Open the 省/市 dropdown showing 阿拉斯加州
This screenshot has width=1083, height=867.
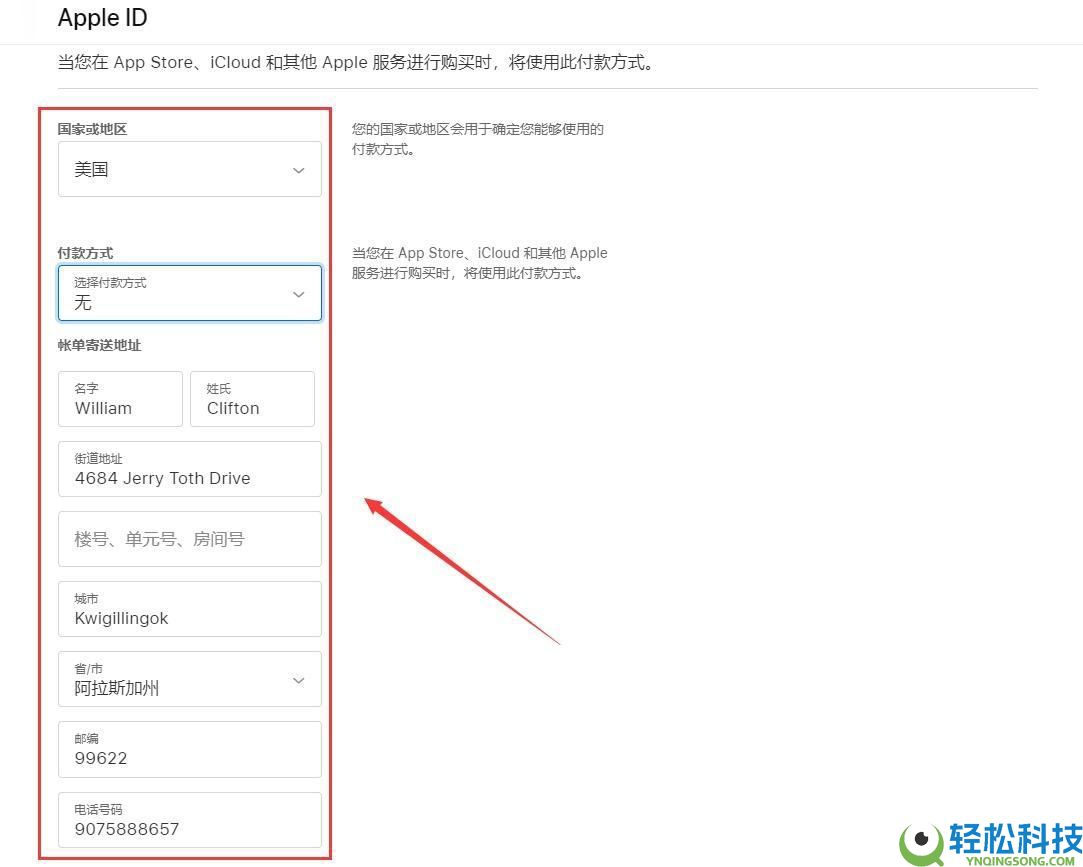[x=190, y=679]
